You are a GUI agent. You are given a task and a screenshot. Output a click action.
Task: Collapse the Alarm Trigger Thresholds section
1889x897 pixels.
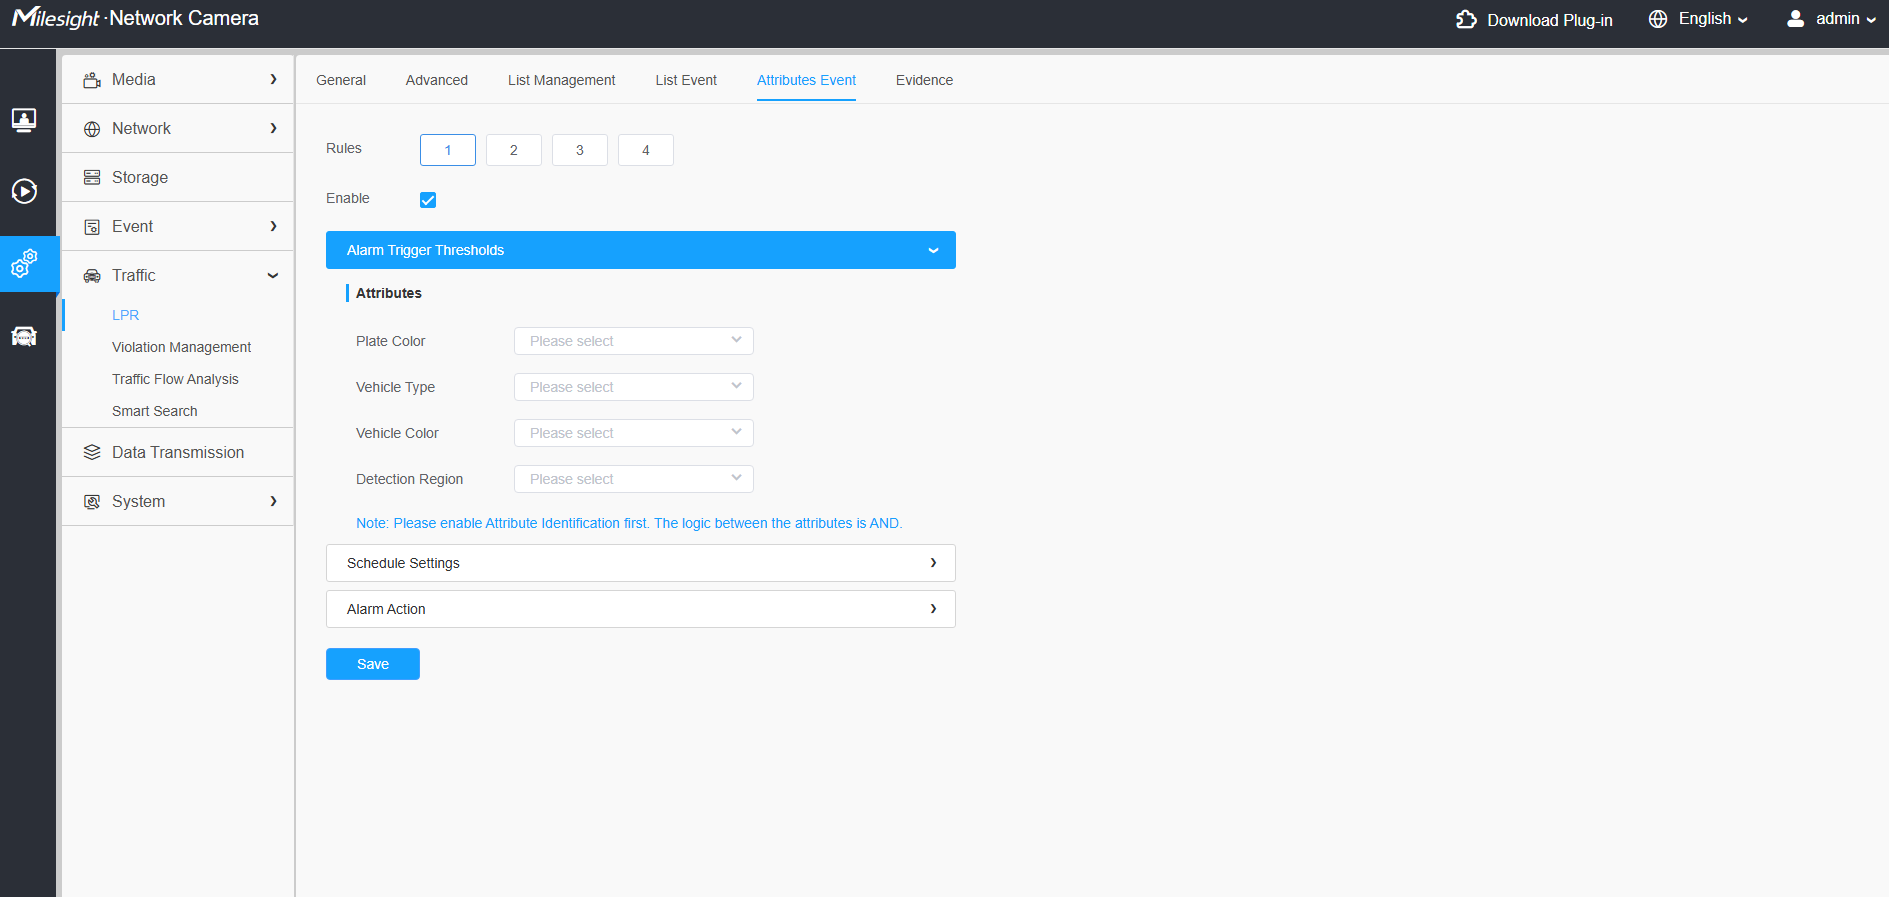641,250
